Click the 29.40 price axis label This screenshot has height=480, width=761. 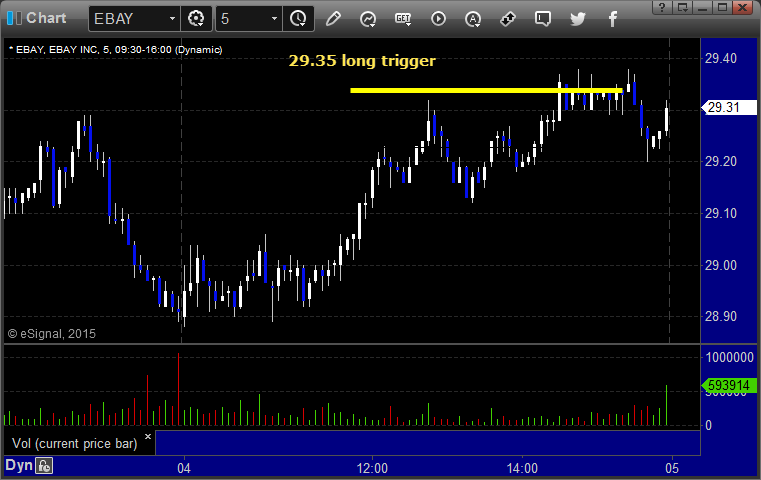click(721, 58)
